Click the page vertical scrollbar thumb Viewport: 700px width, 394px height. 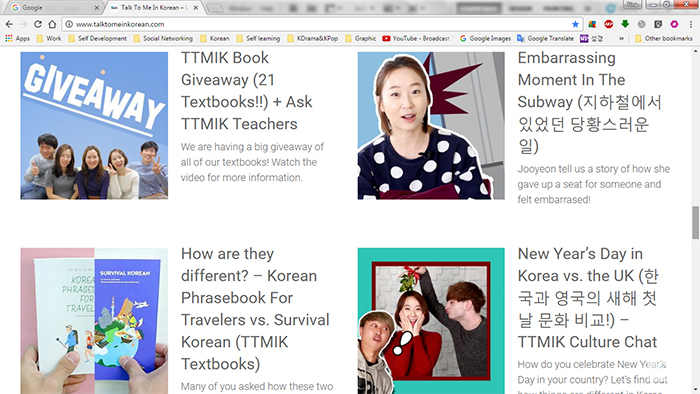coord(696,223)
